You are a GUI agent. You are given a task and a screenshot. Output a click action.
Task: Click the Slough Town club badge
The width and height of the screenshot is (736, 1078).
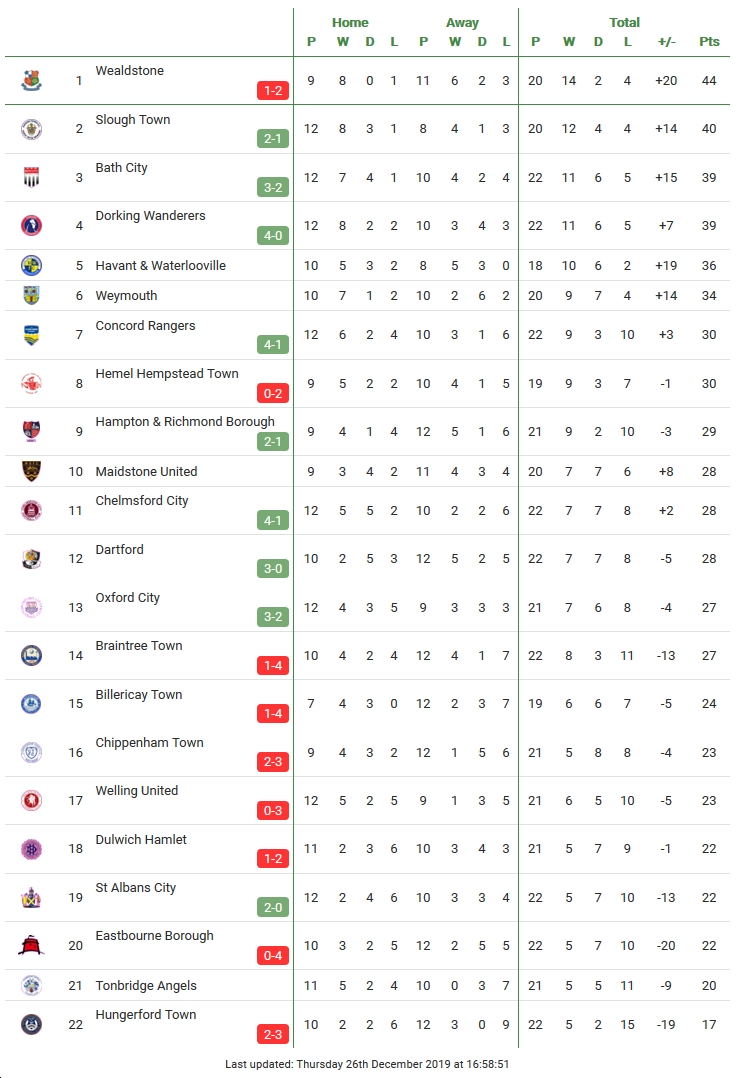(x=31, y=129)
